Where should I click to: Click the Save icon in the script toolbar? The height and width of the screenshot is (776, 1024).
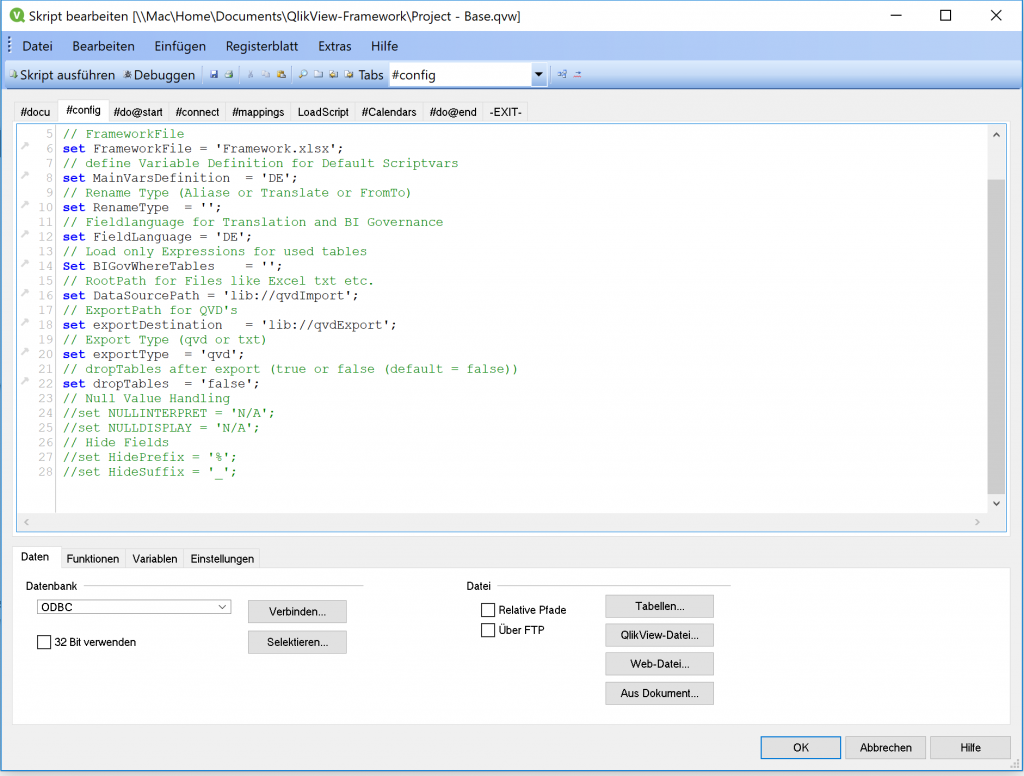[215, 74]
